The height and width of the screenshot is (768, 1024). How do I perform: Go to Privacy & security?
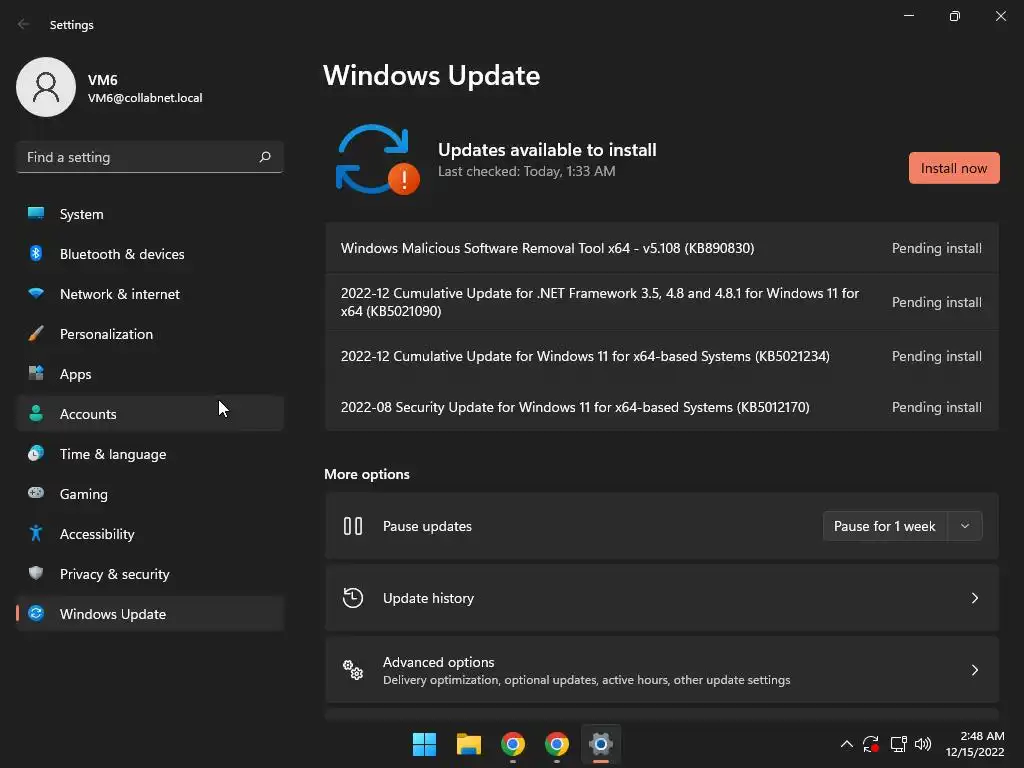[x=150, y=573]
